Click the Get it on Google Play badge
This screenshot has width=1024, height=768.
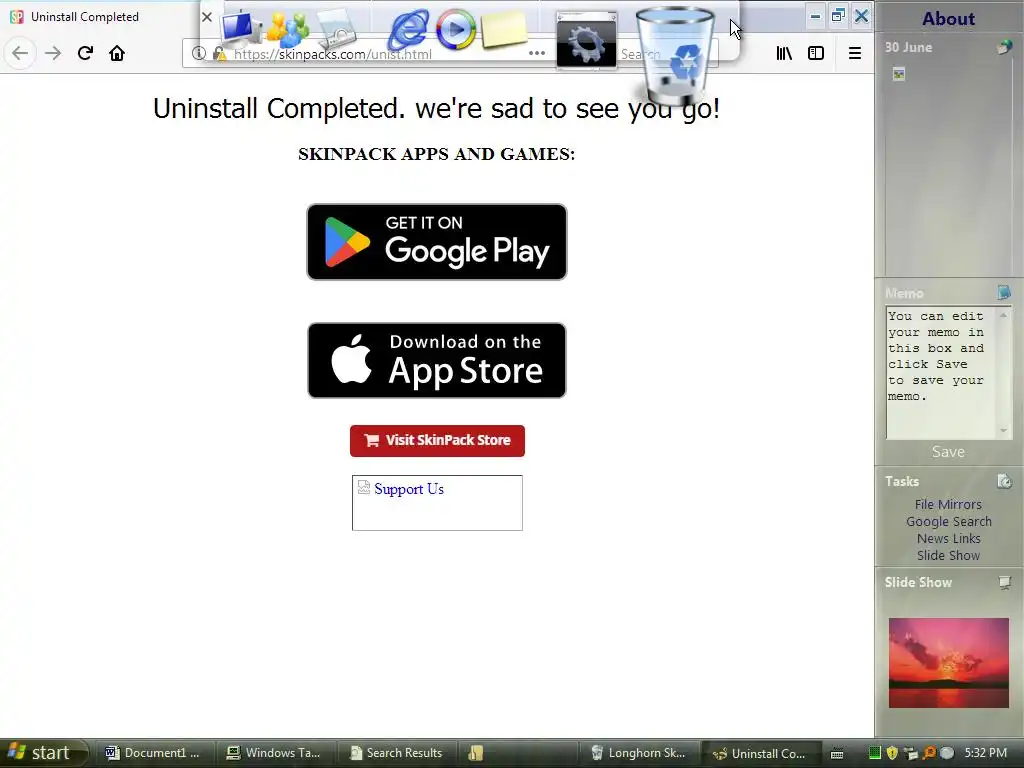pyautogui.click(x=437, y=242)
